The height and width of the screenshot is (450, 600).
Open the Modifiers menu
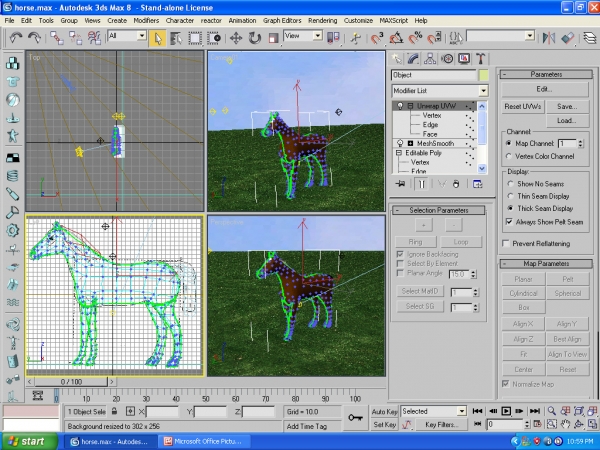pos(146,21)
